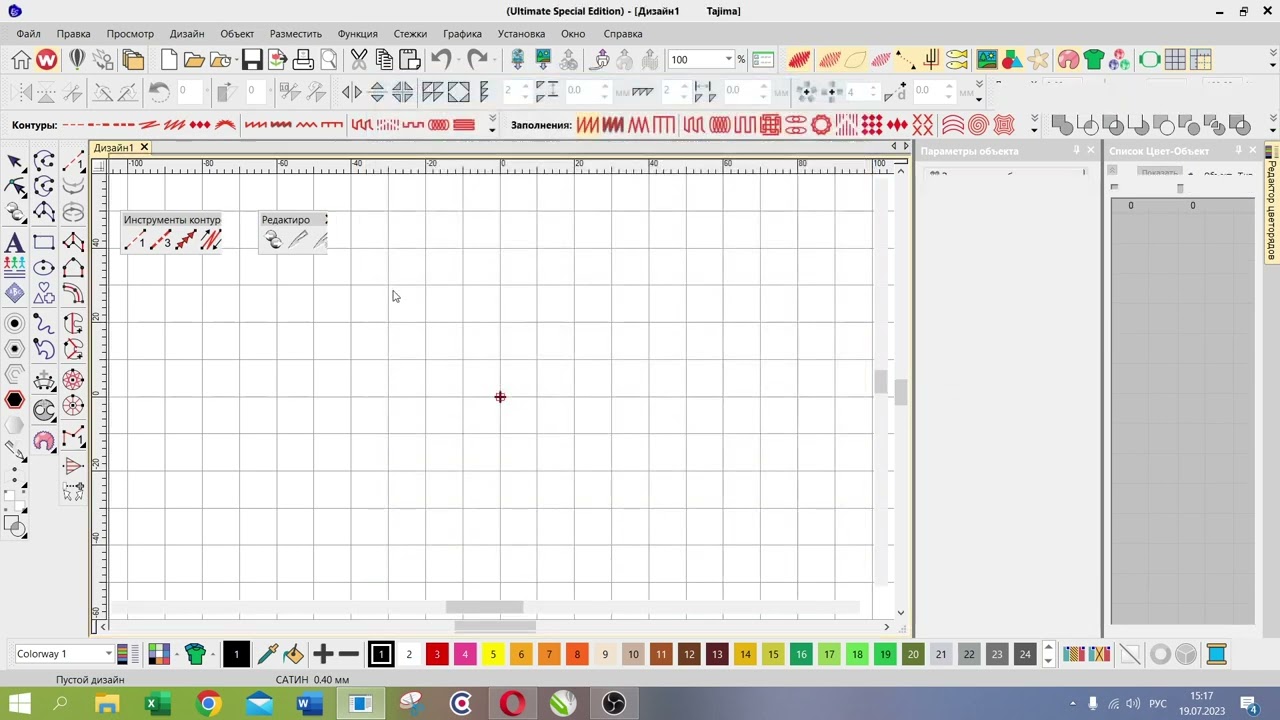Open the Стежки menu
Viewport: 1280px width, 720px height.
pyautogui.click(x=410, y=34)
